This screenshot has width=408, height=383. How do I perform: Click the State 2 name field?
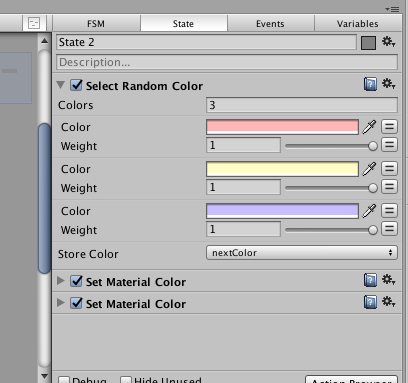206,42
